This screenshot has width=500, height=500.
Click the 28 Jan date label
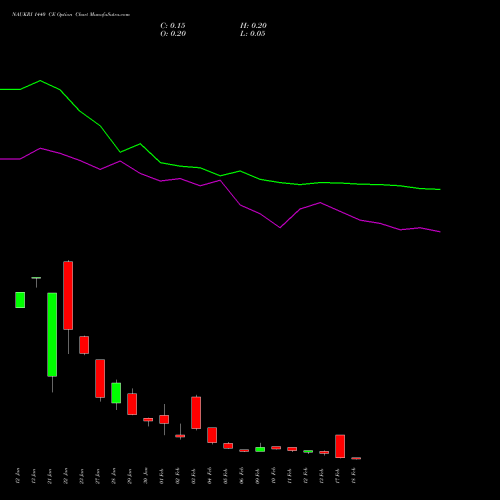[114, 476]
